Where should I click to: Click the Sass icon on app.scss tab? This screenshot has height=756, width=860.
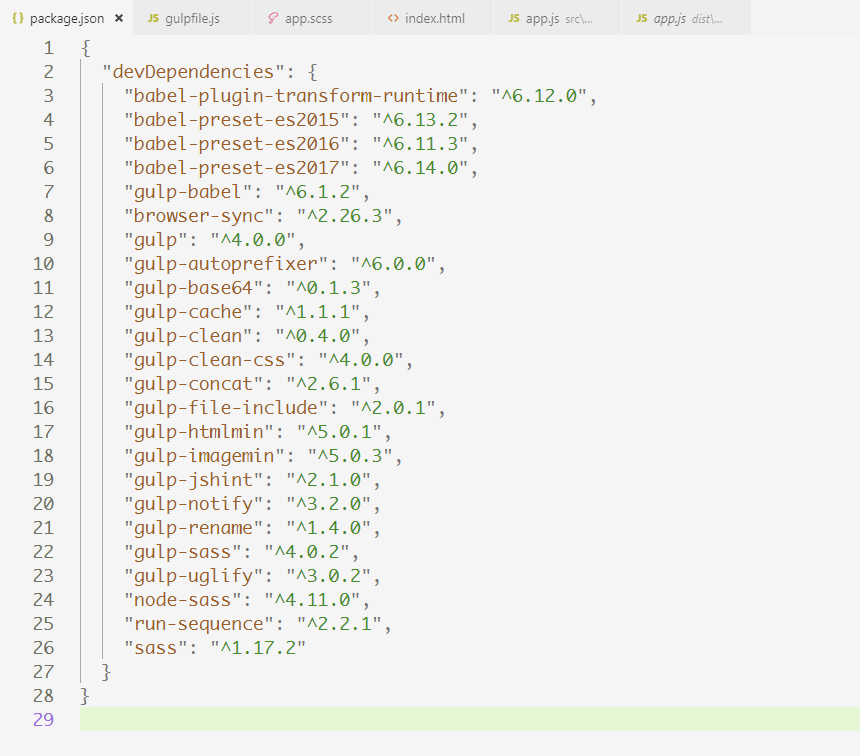coord(273,18)
